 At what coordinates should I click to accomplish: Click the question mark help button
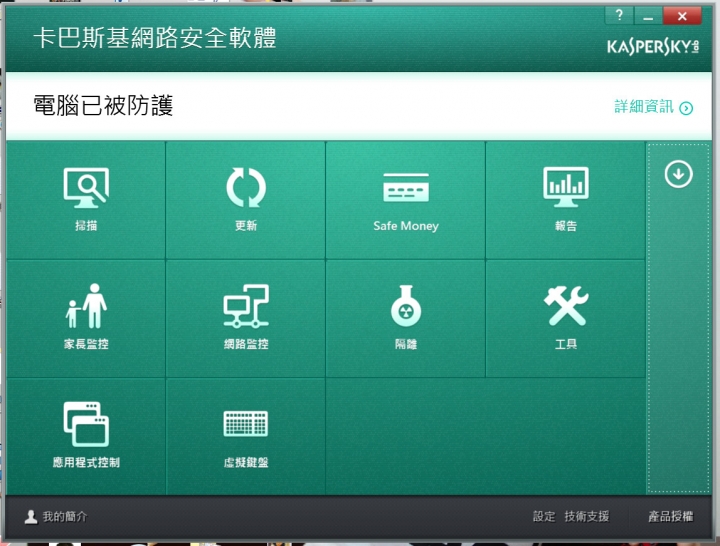coord(619,16)
